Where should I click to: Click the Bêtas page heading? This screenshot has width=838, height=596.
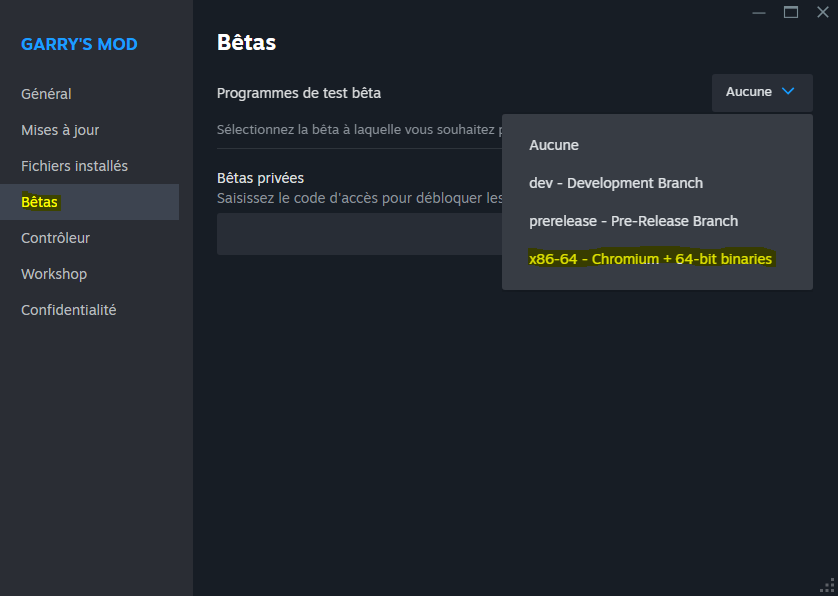(x=246, y=43)
